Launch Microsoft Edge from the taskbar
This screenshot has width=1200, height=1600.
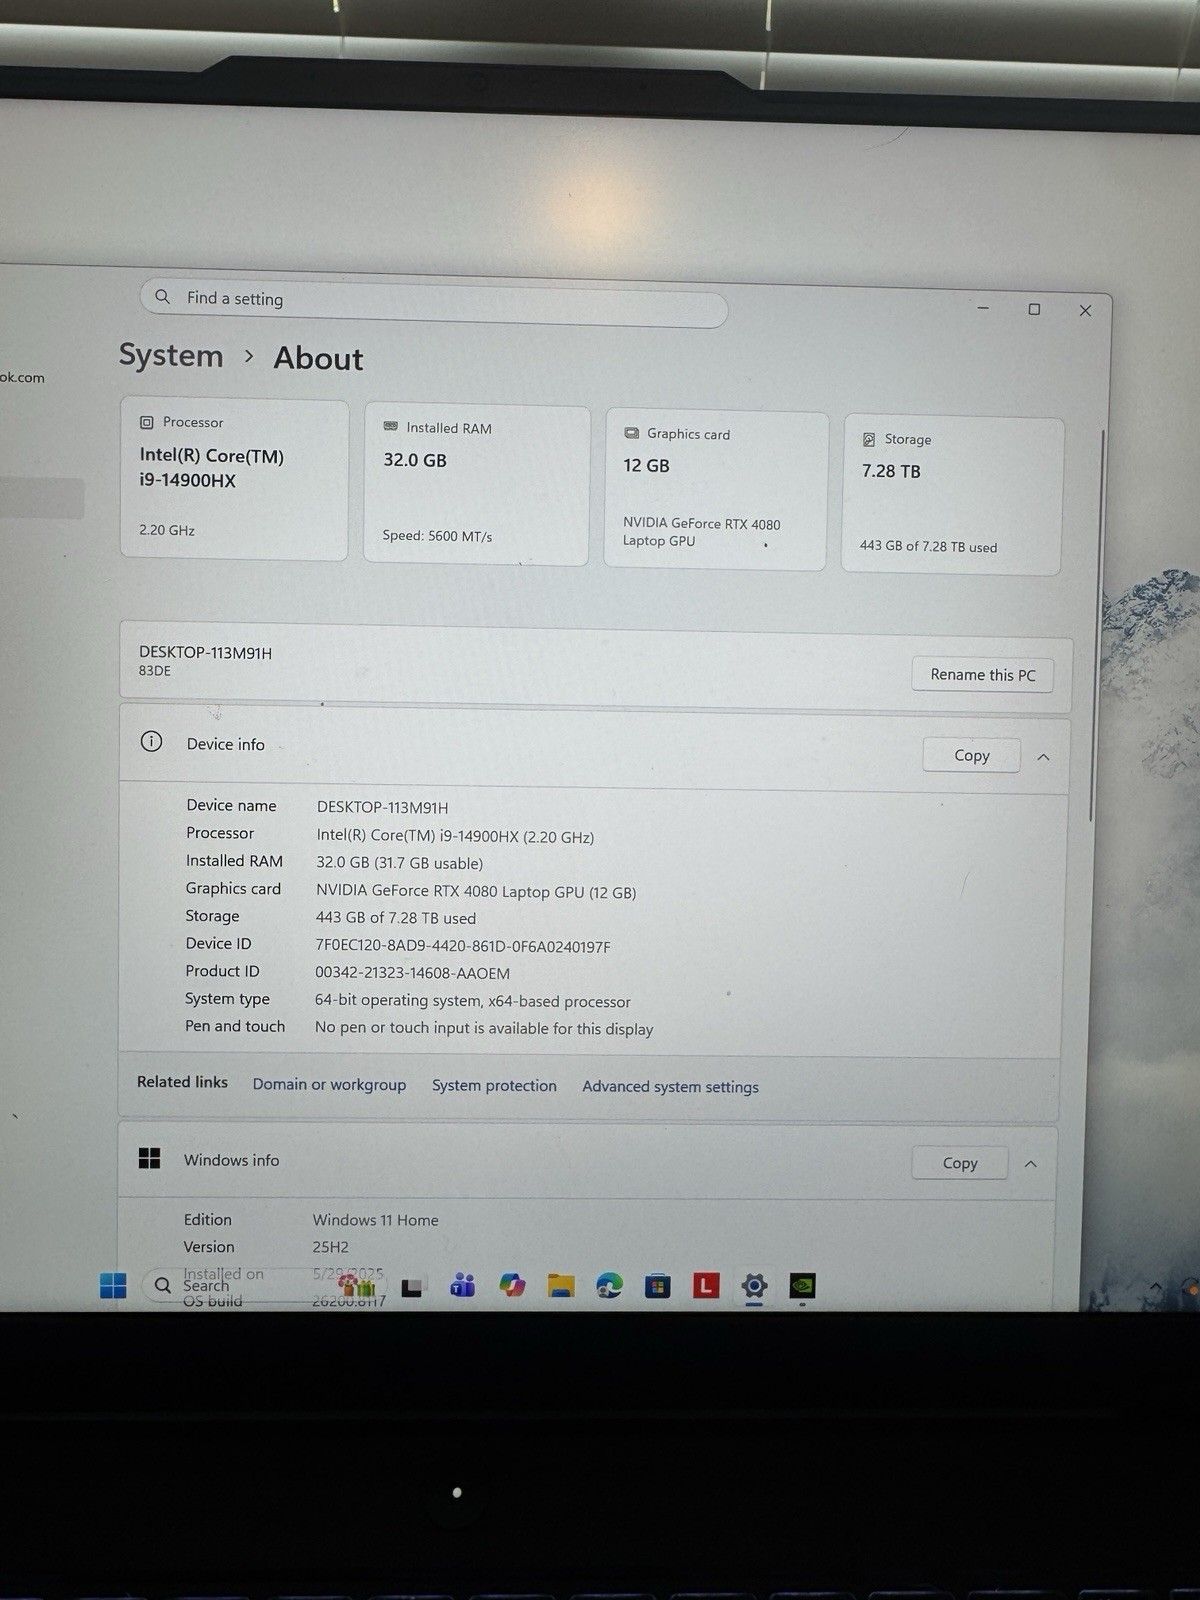coord(609,1285)
